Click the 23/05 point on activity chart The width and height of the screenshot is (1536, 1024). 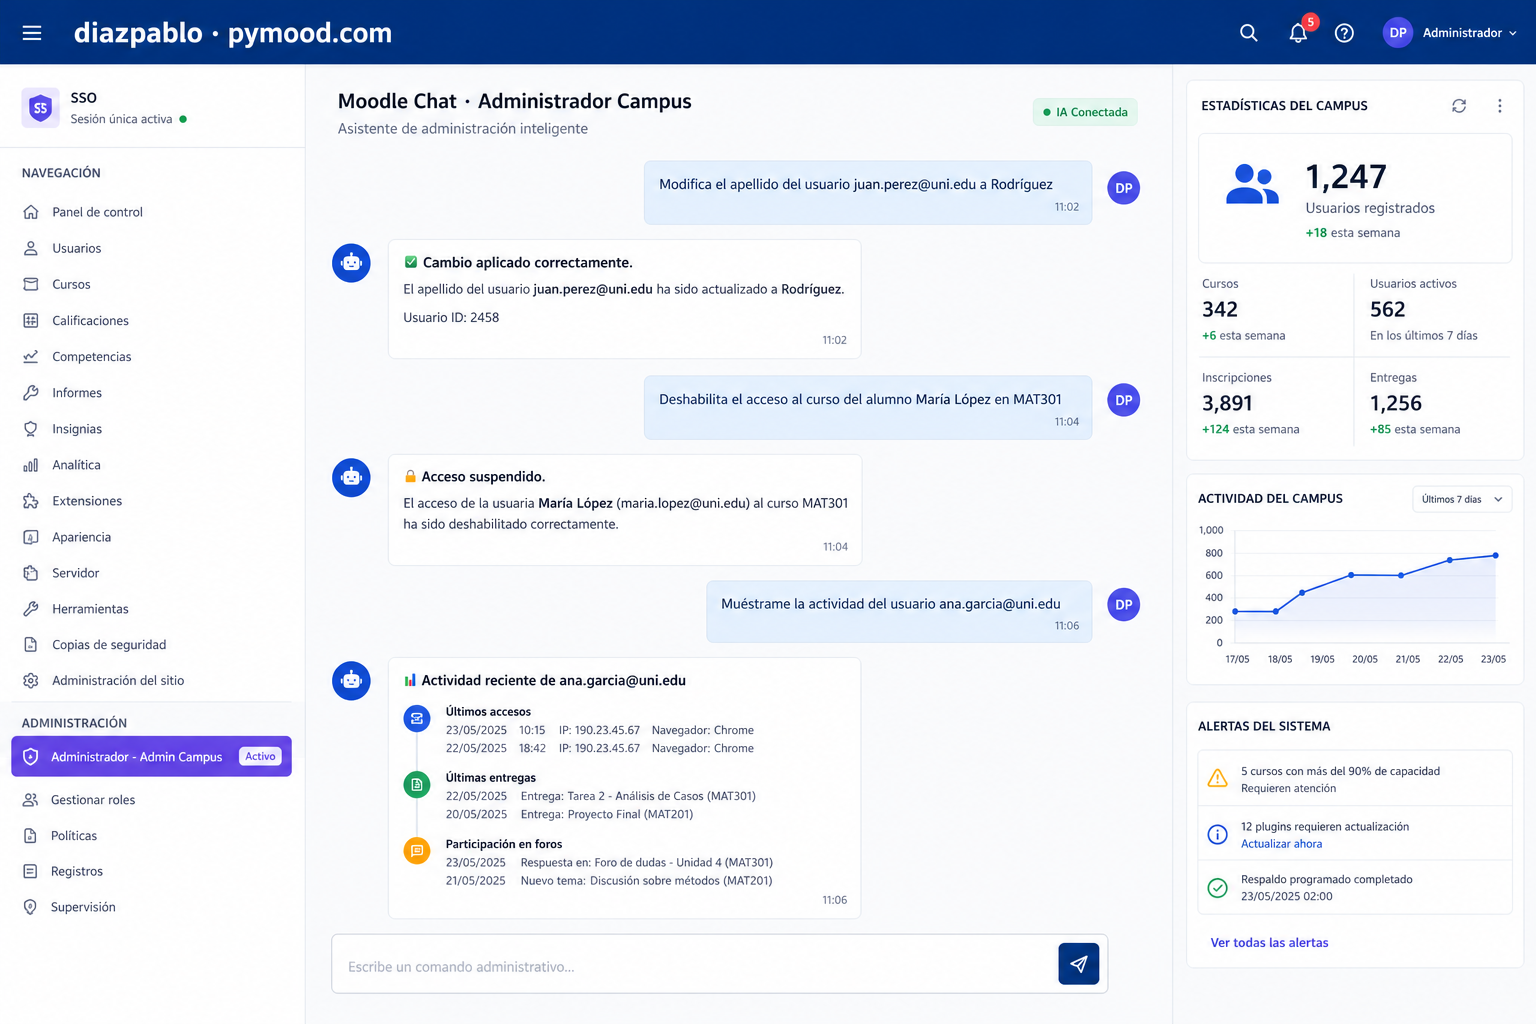tap(1496, 555)
